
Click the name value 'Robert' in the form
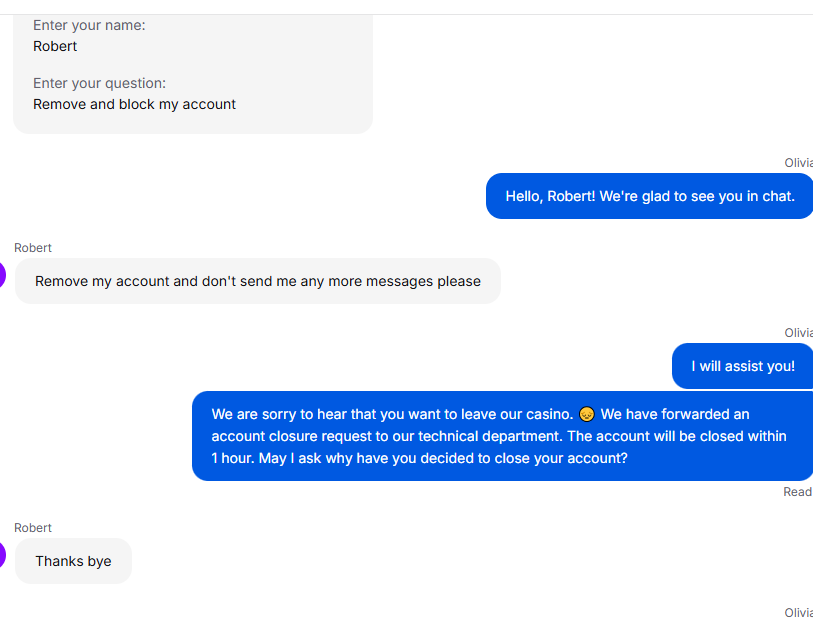tap(55, 46)
